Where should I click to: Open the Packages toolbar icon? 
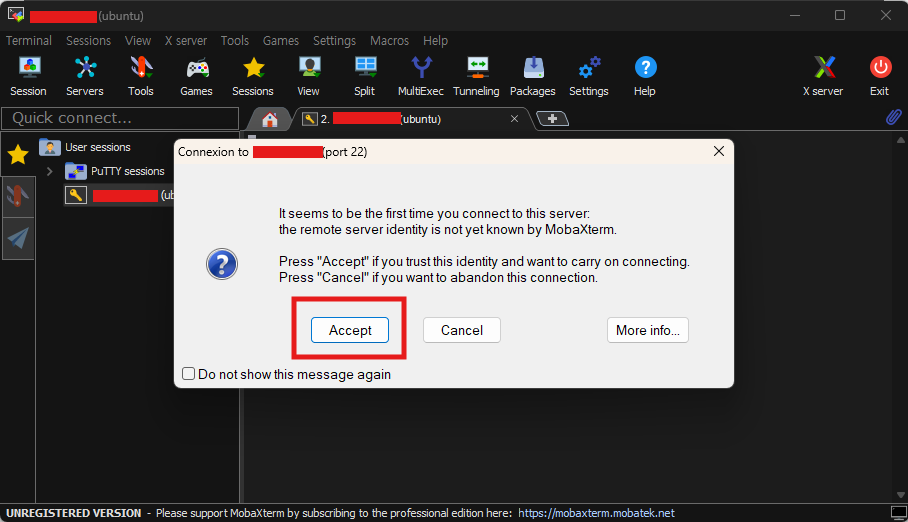pyautogui.click(x=533, y=76)
